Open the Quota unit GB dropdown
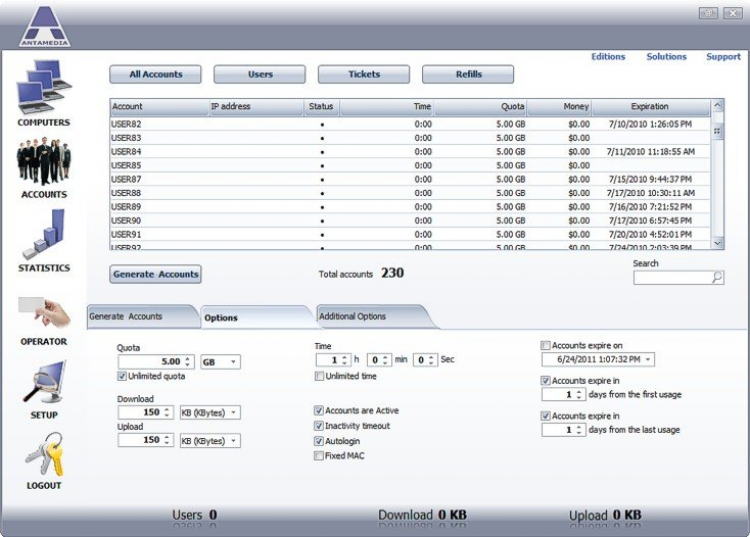The width and height of the screenshot is (750, 537). (221, 362)
